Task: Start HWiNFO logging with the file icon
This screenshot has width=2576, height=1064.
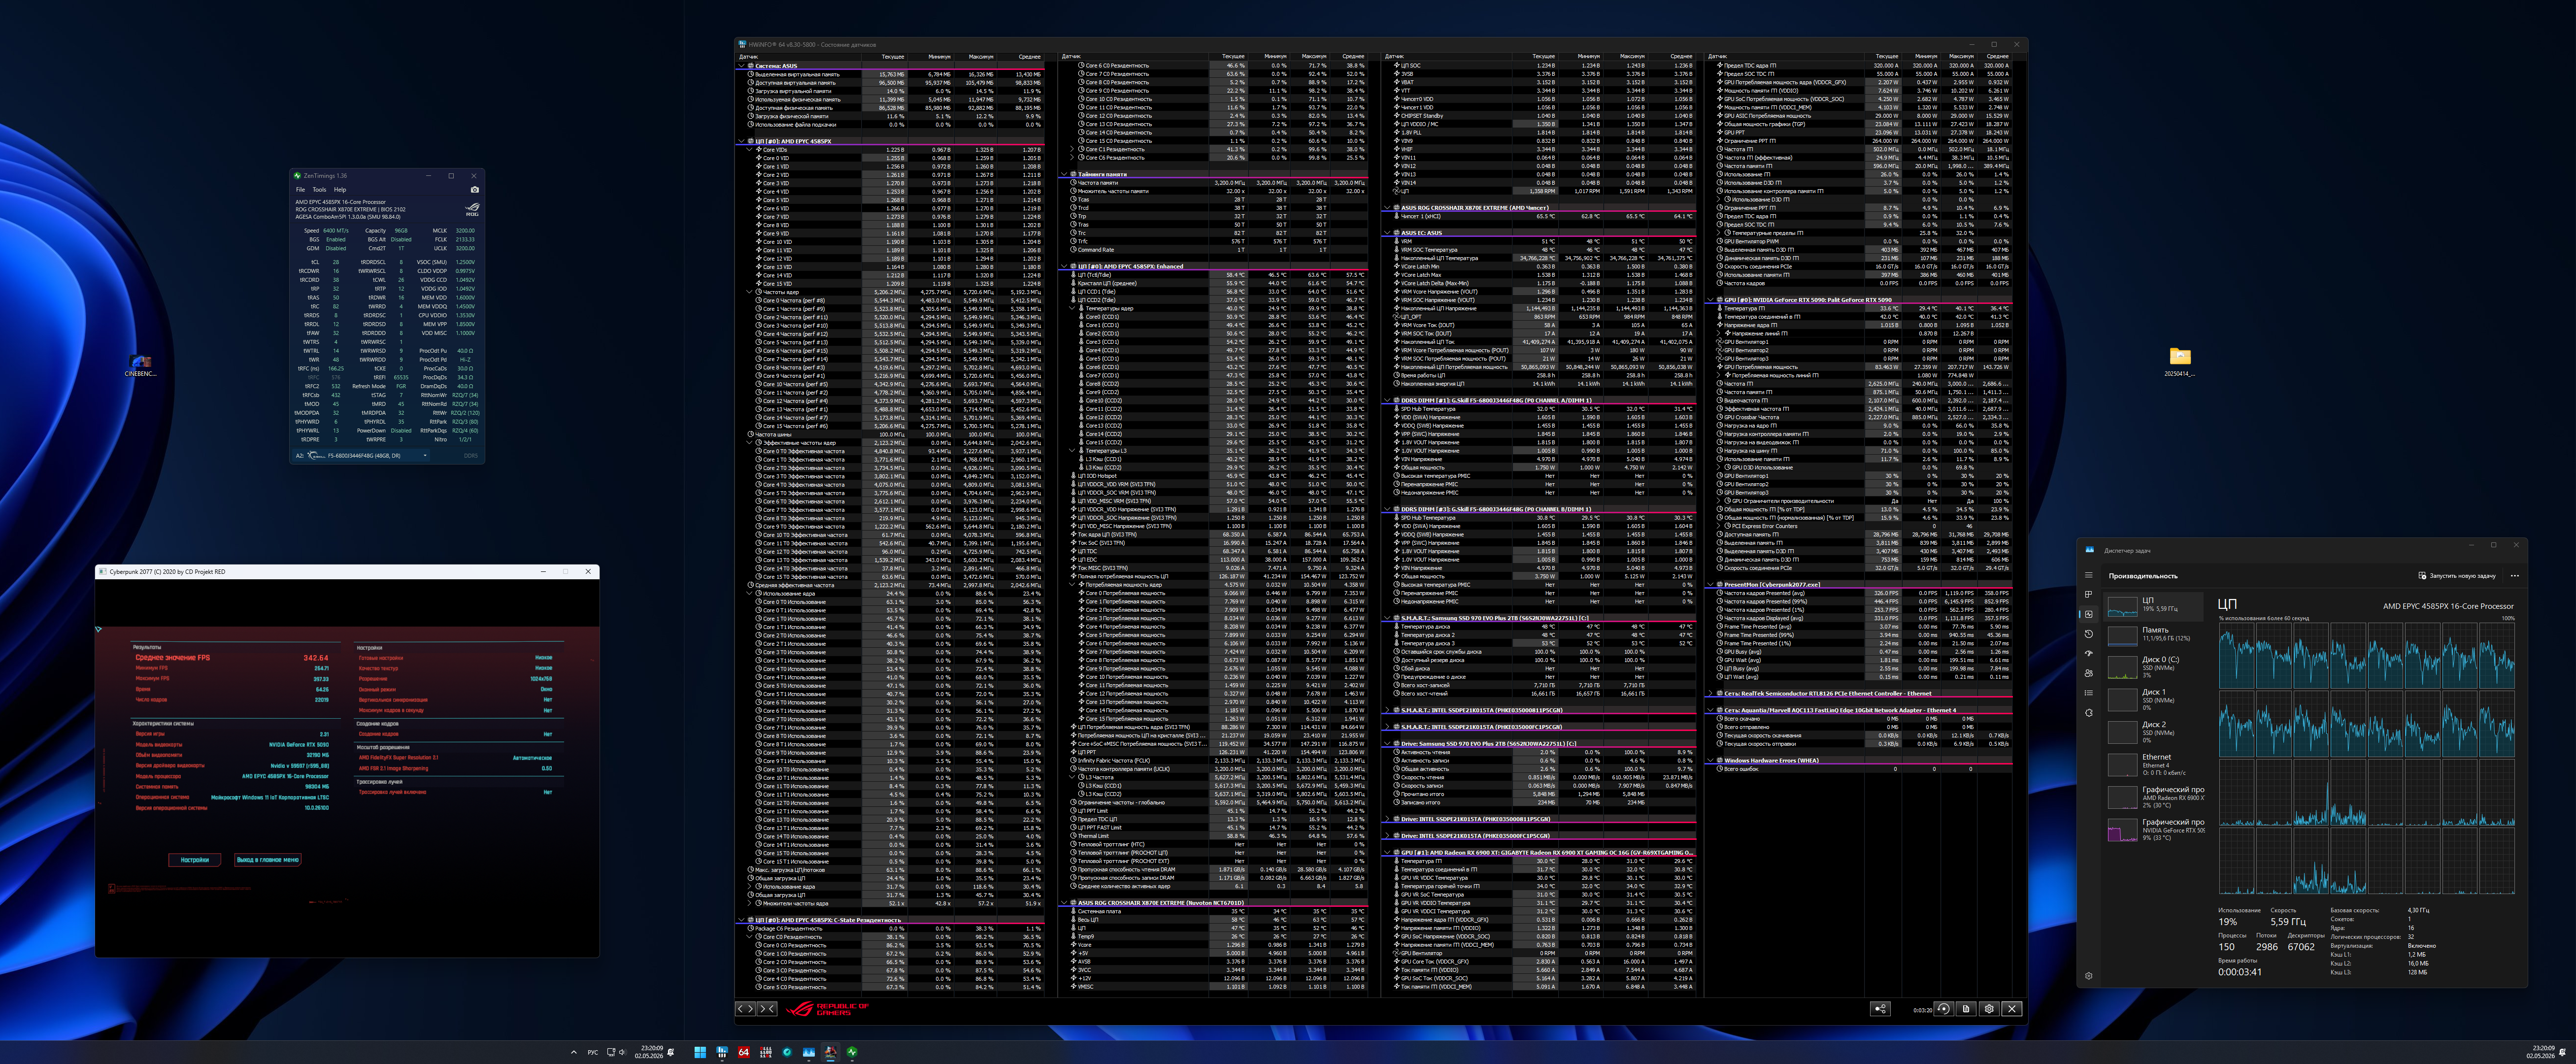Action: click(1966, 1009)
